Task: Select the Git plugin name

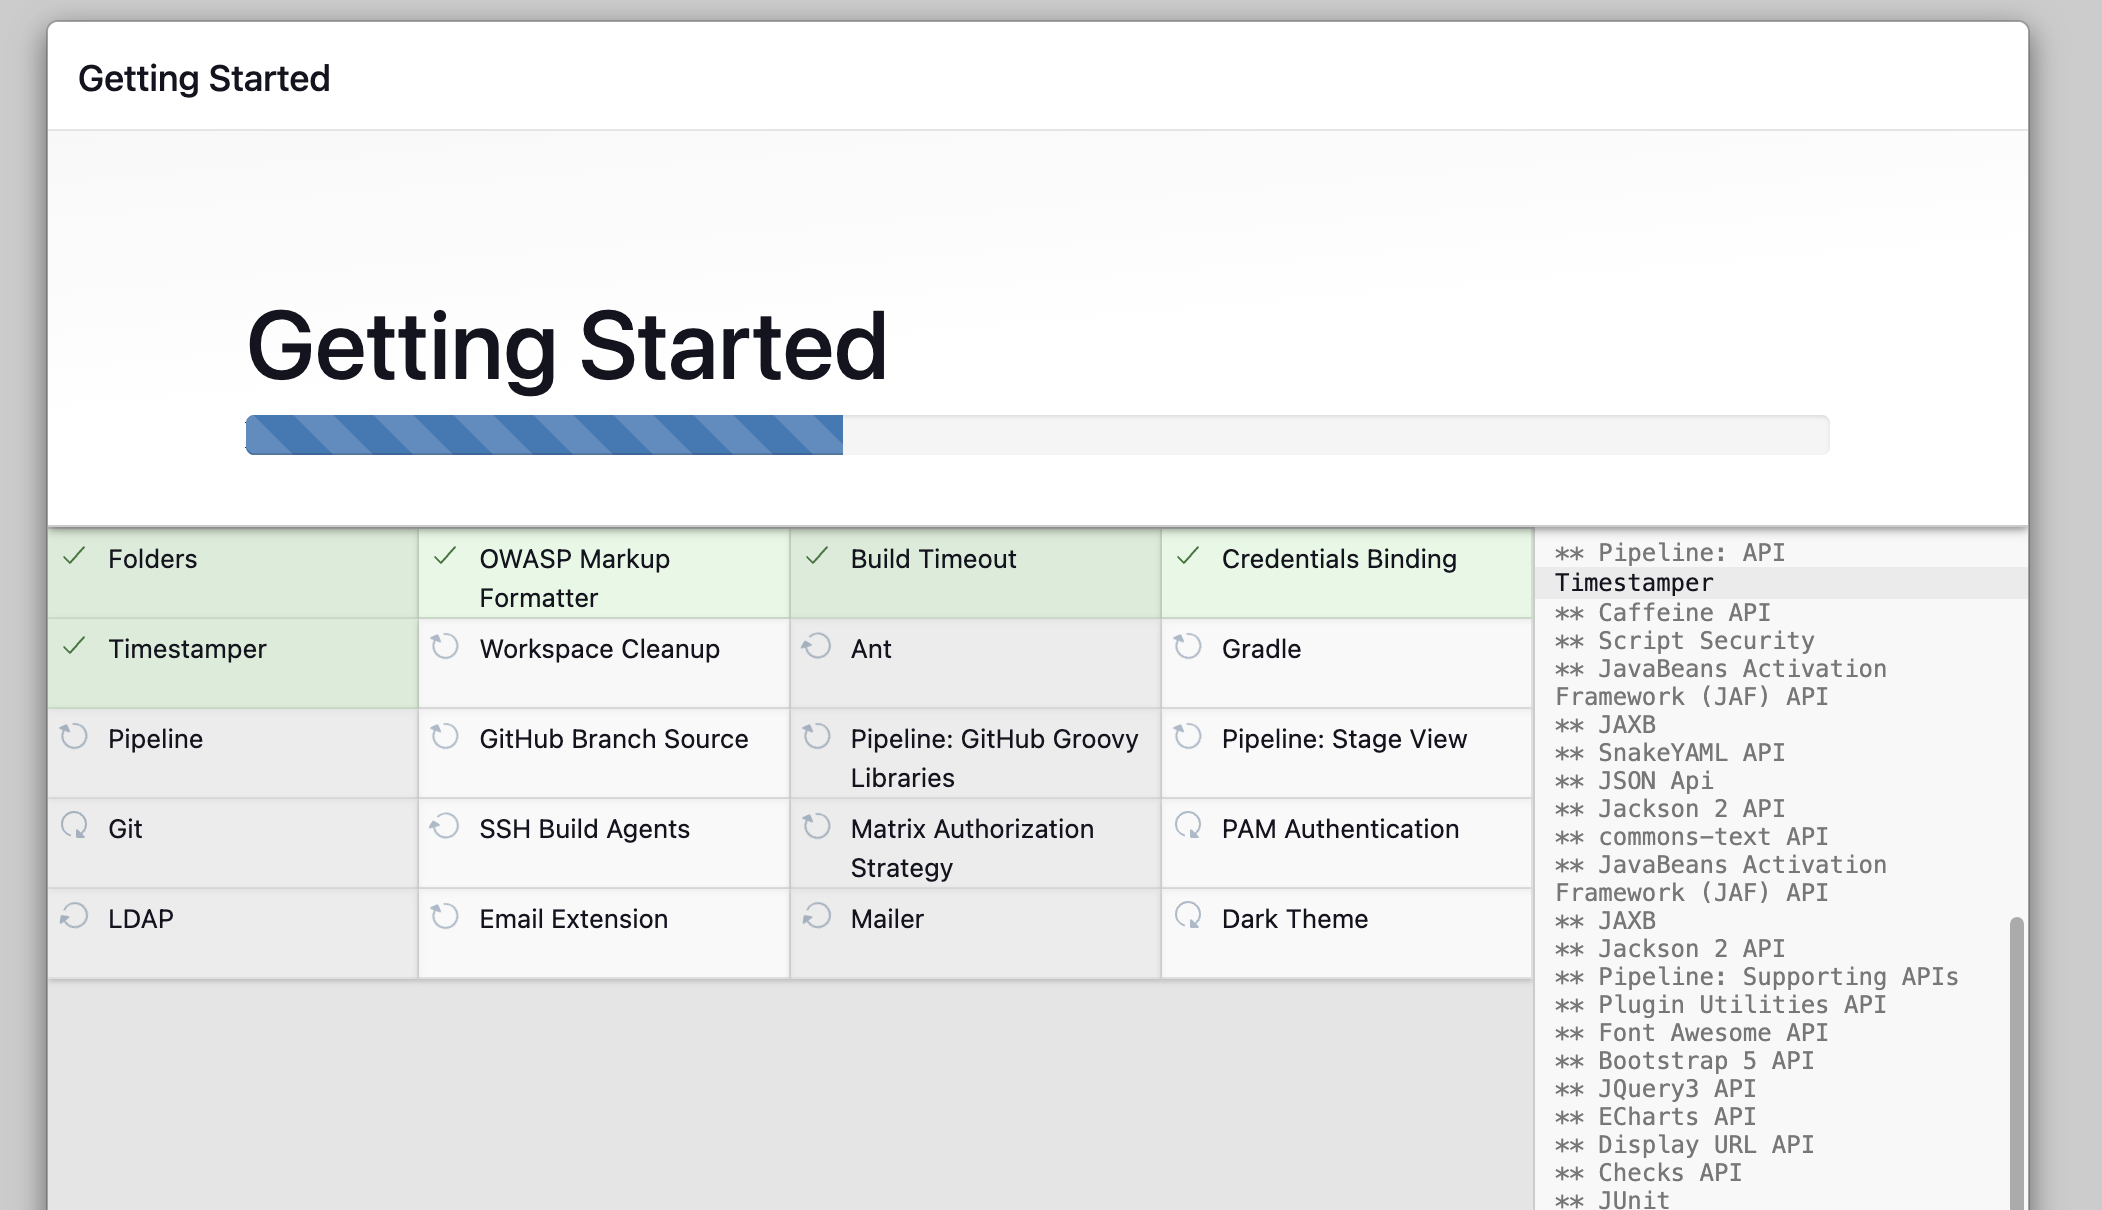Action: click(125, 829)
